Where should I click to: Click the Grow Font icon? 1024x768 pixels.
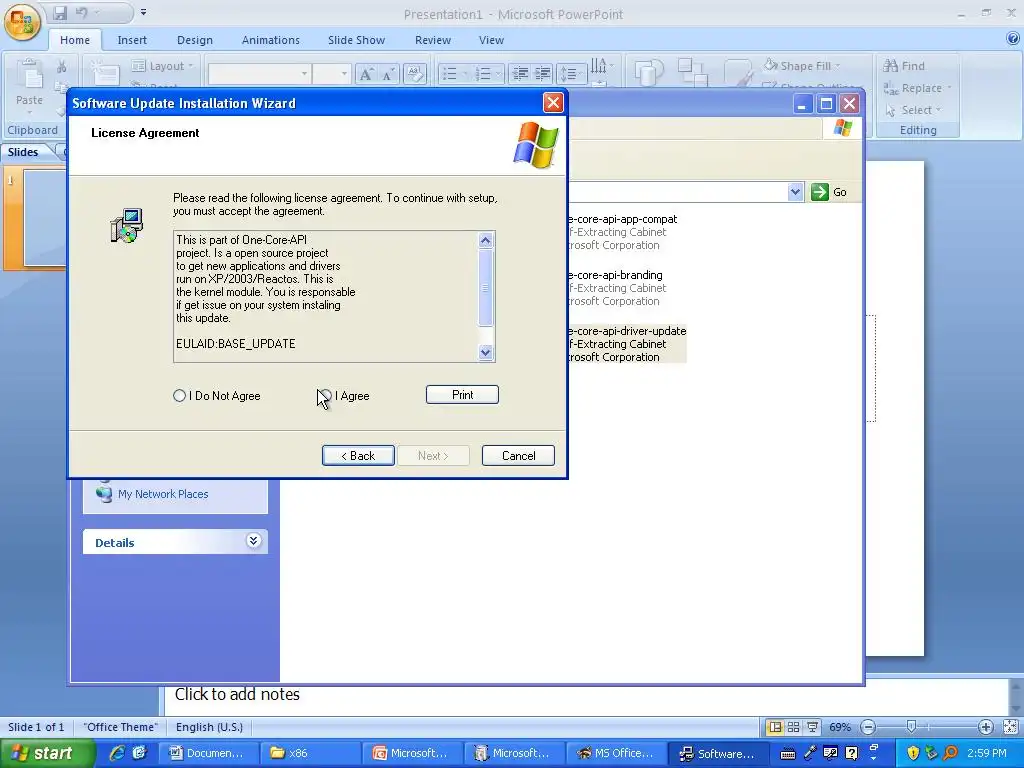click(366, 74)
